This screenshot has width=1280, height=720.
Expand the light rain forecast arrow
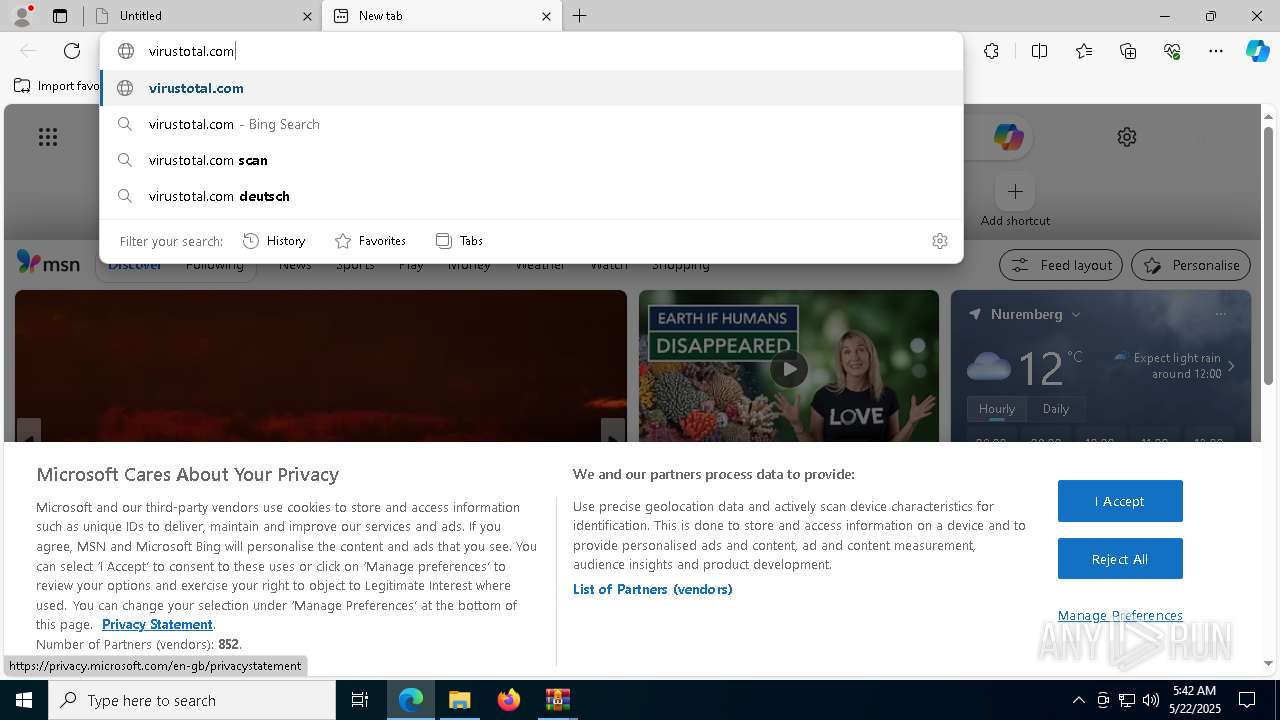1231,366
